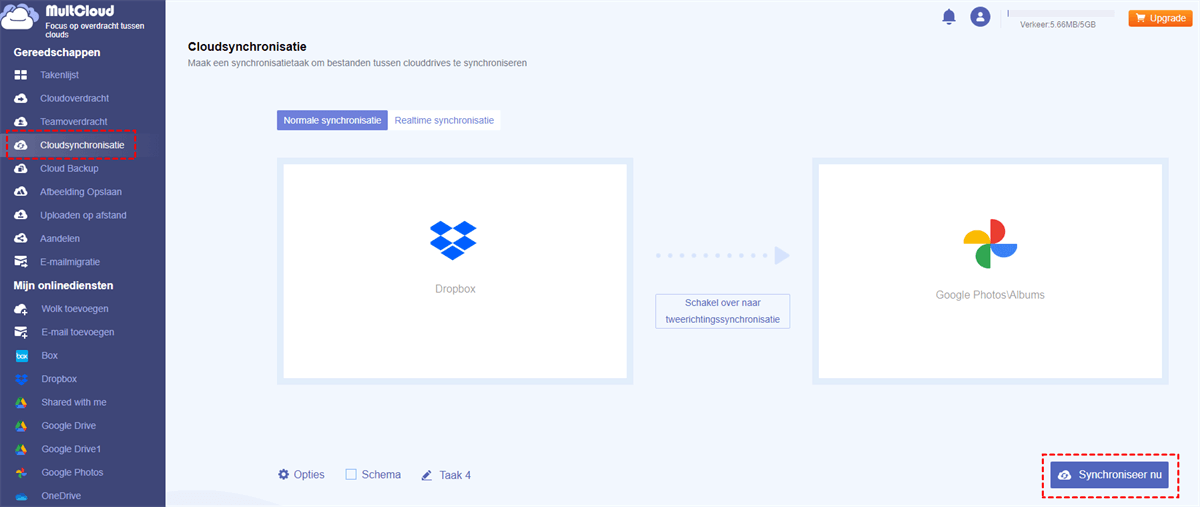Click the MultCloud logo icon
Image resolution: width=1200 pixels, height=507 pixels.
(x=21, y=19)
